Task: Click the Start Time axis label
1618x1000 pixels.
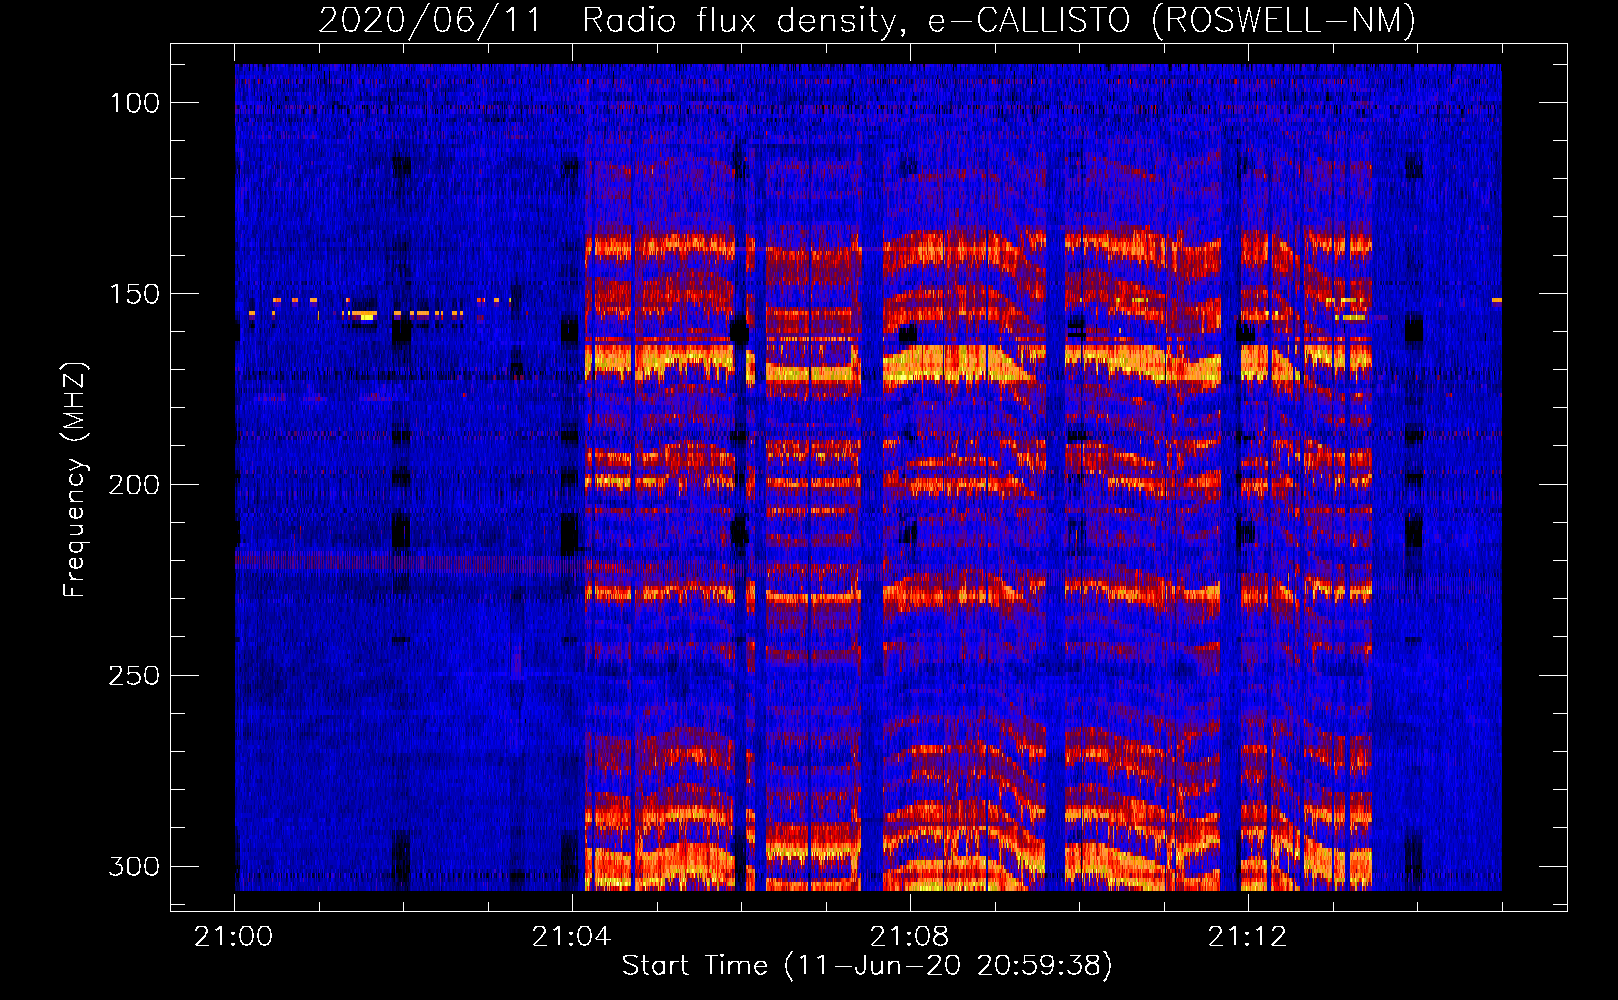Action: tap(867, 966)
